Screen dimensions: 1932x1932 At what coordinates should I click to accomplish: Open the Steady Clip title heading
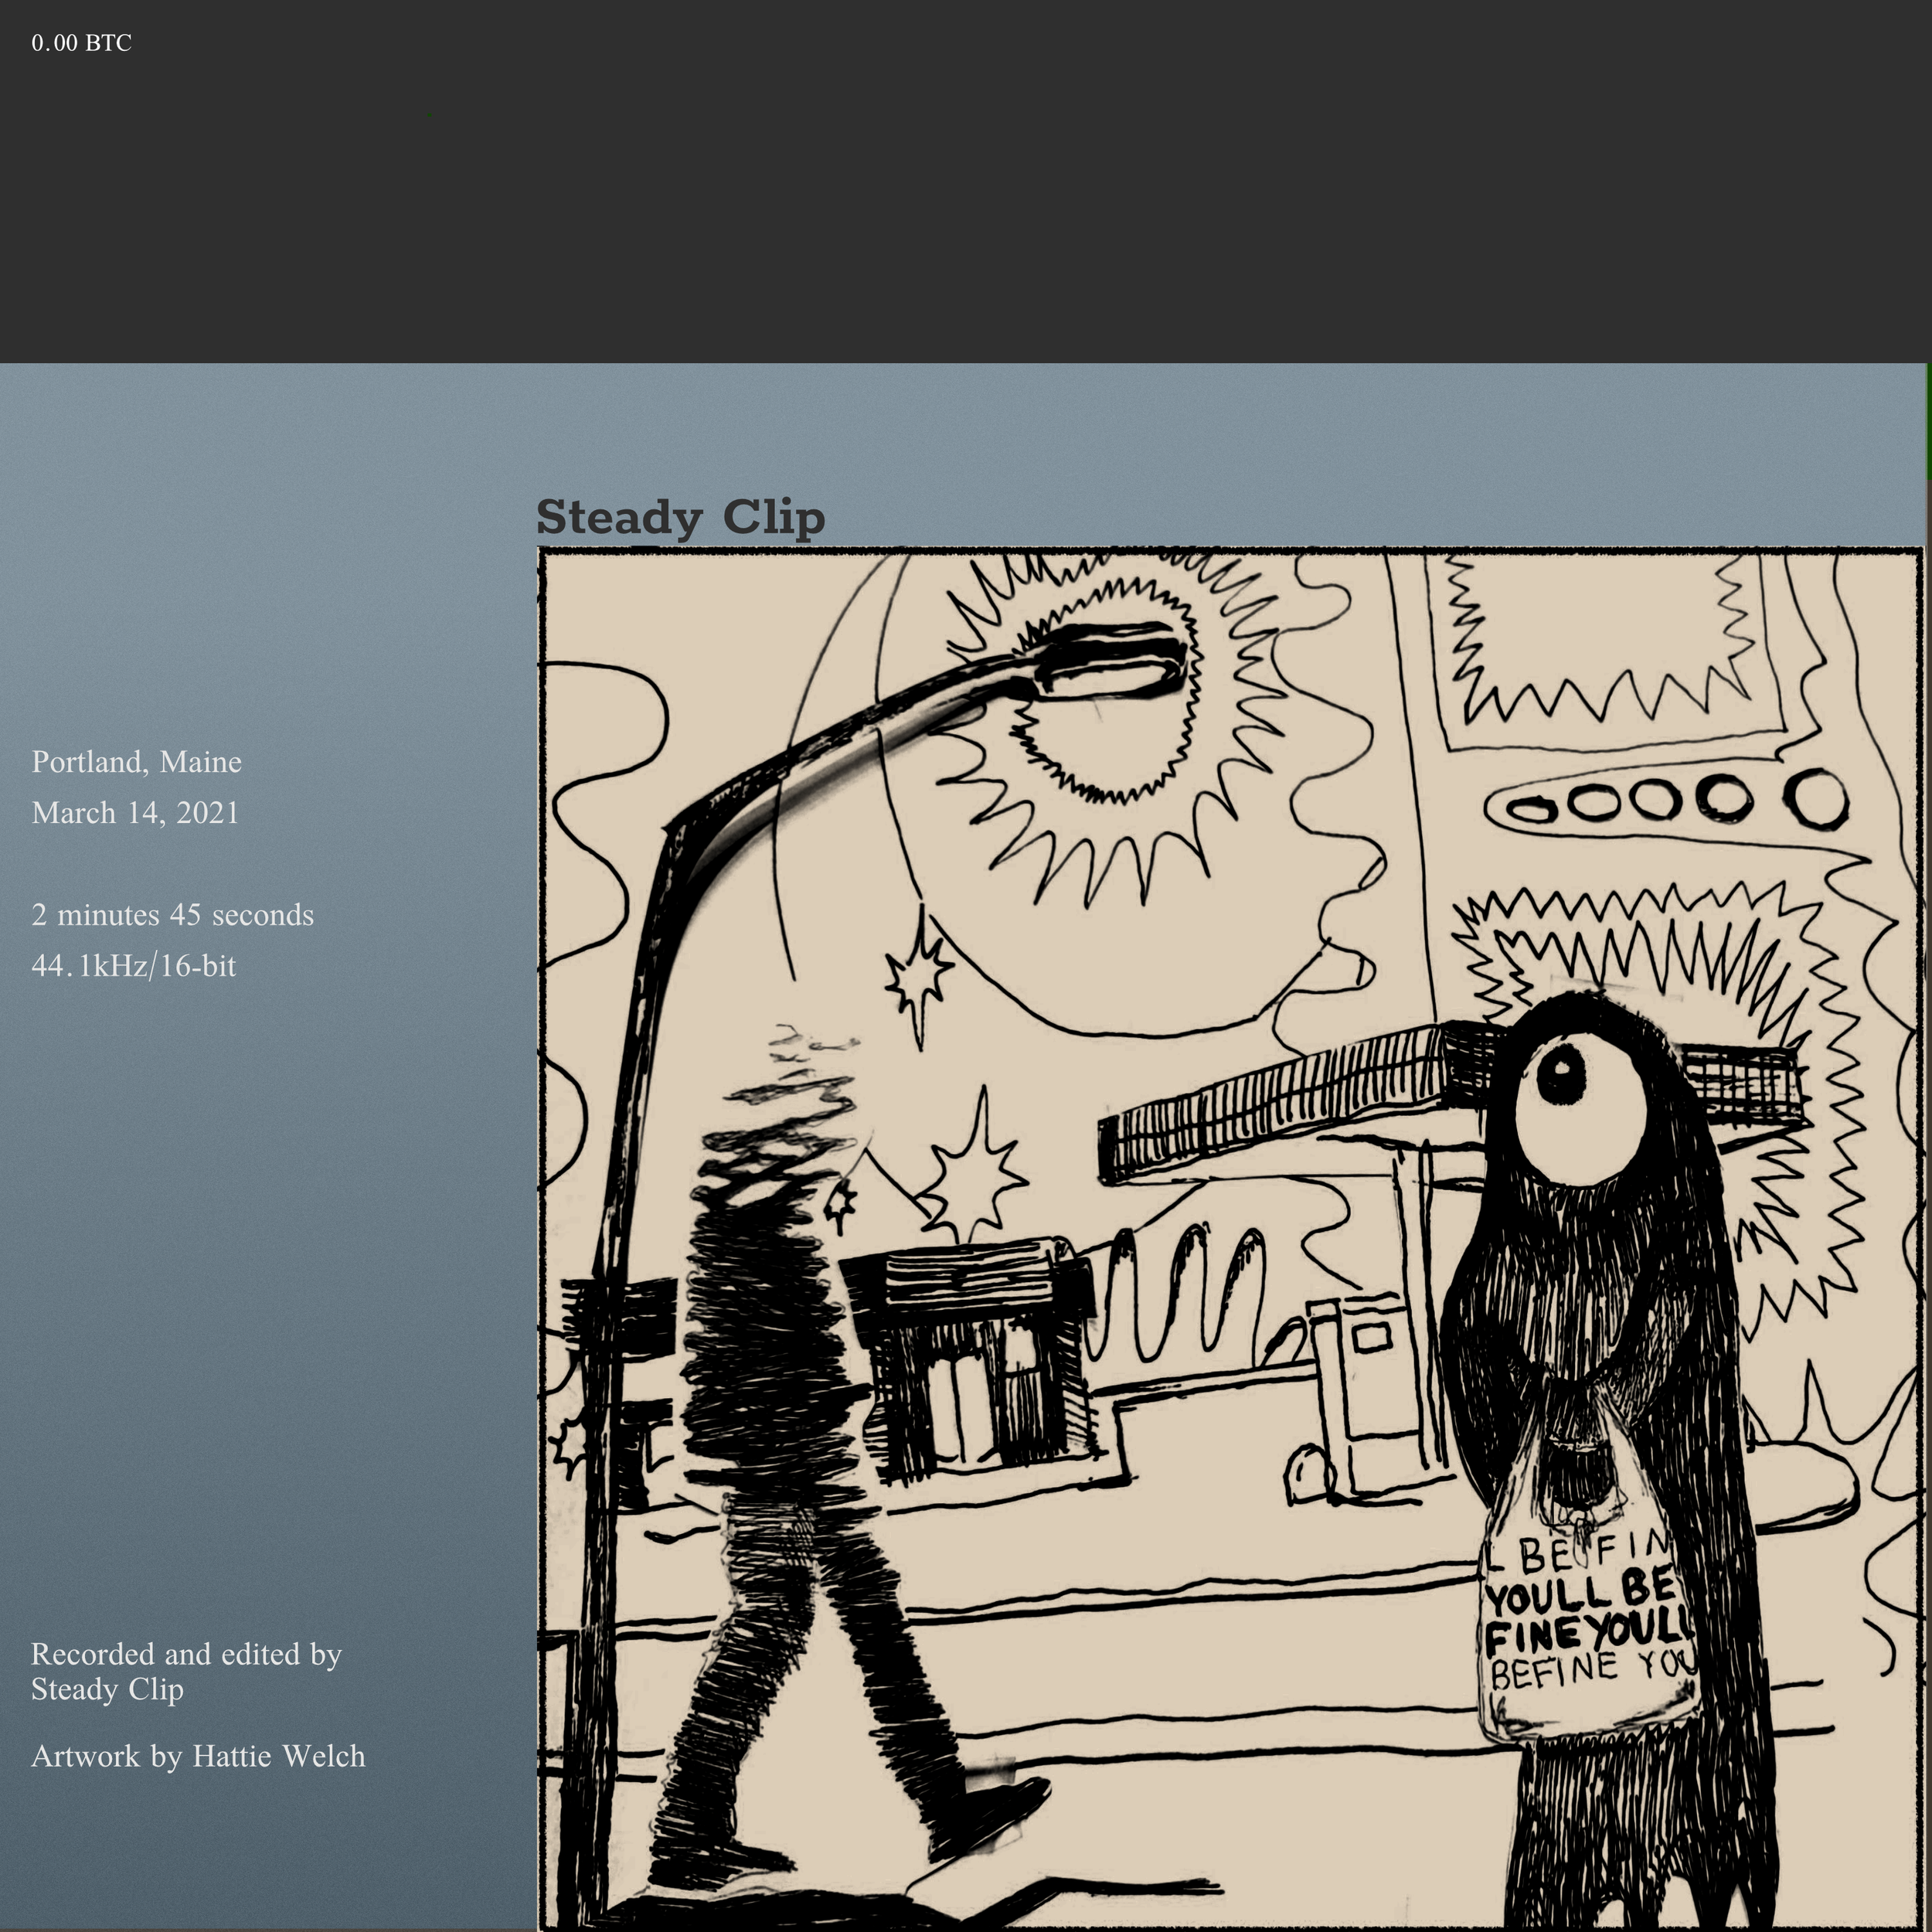click(680, 518)
